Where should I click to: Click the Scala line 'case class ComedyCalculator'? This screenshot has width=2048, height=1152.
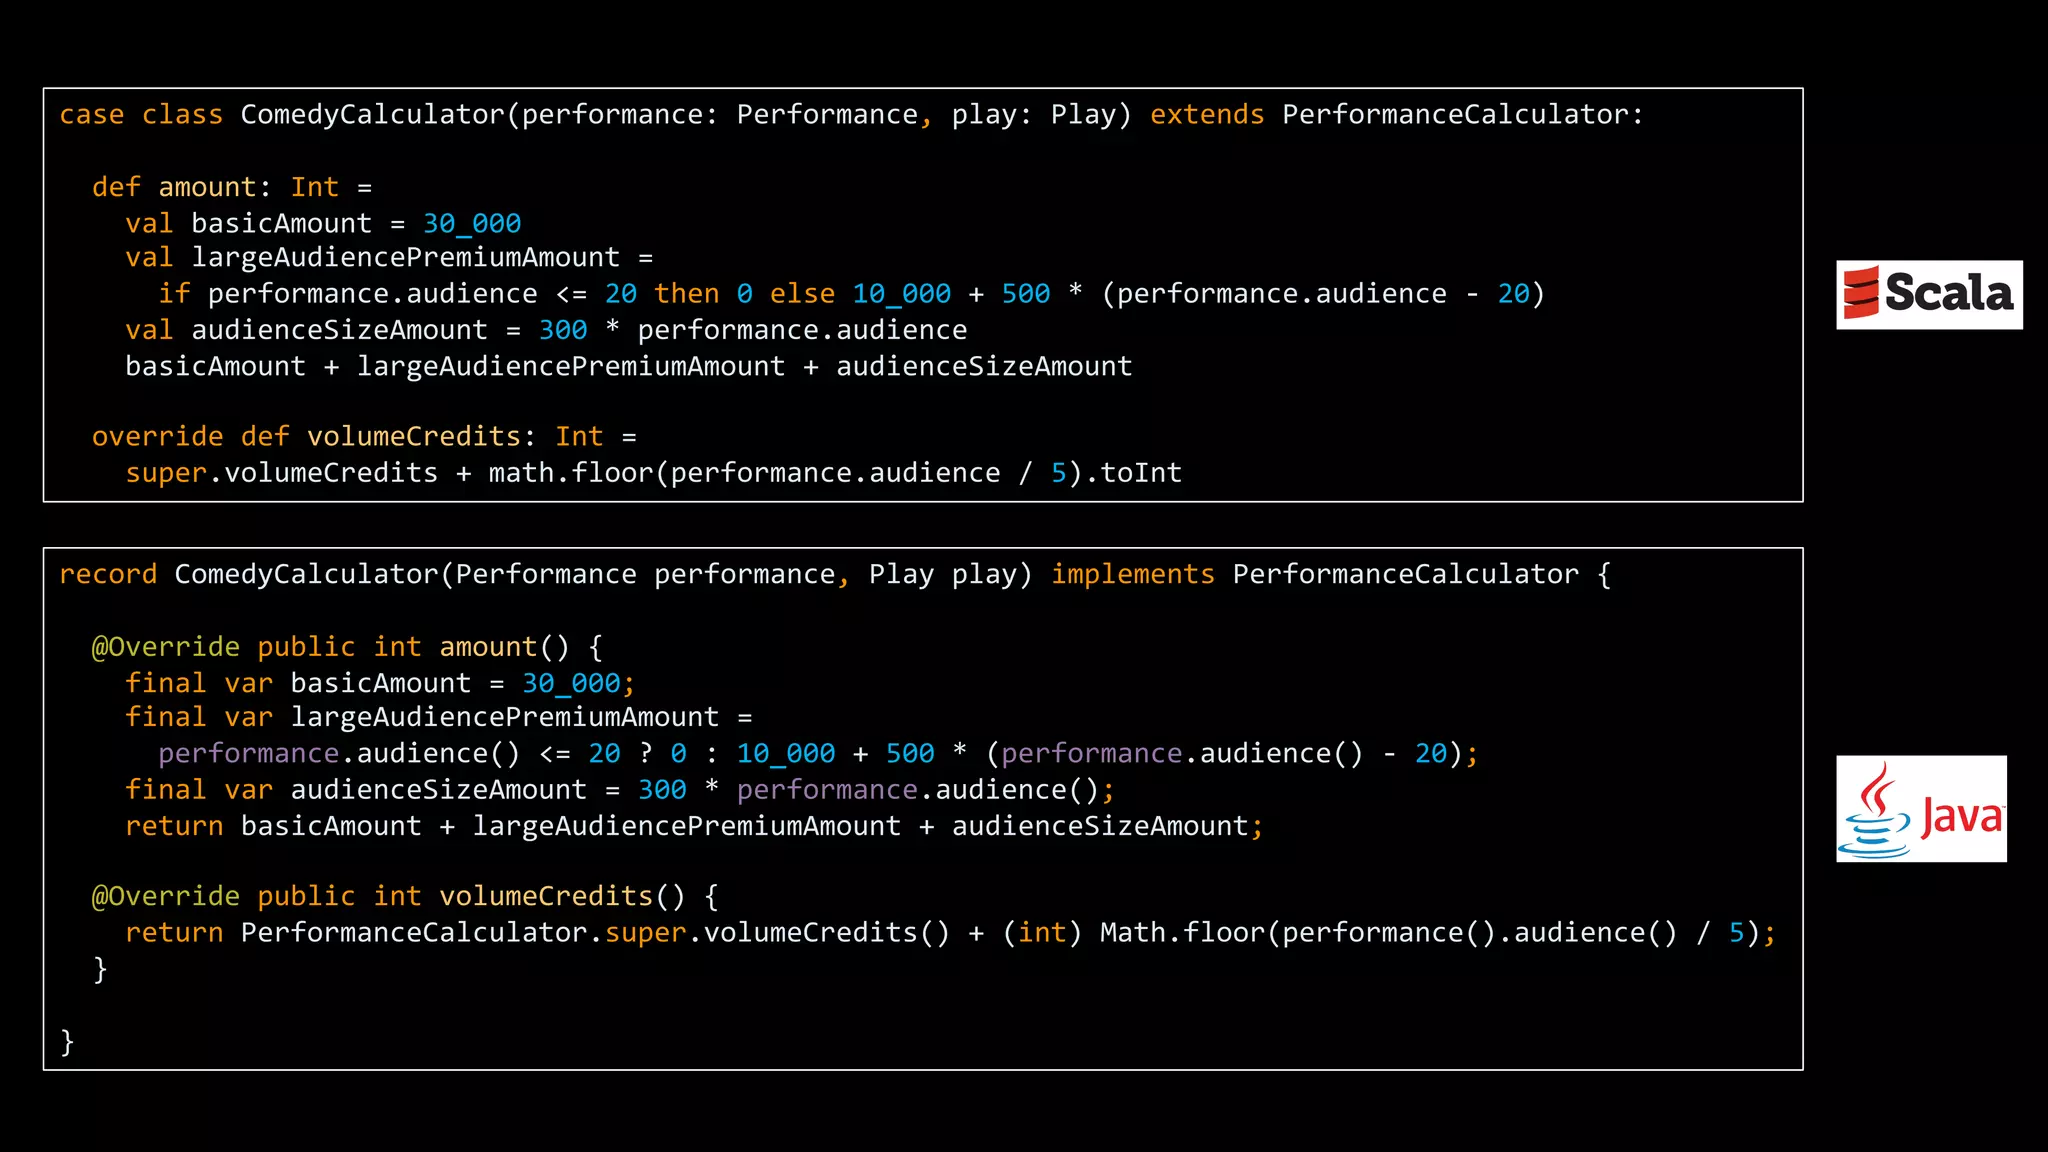[851, 115]
